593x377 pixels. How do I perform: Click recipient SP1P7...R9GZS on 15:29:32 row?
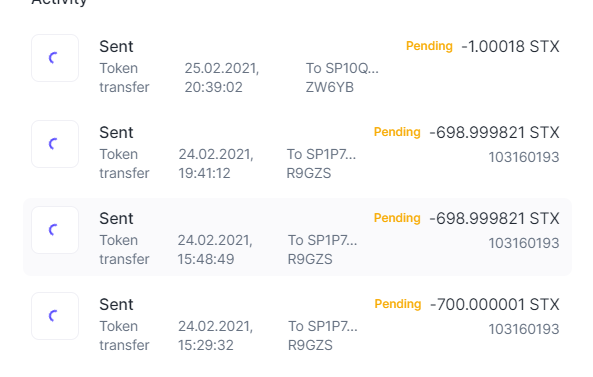[x=323, y=335]
